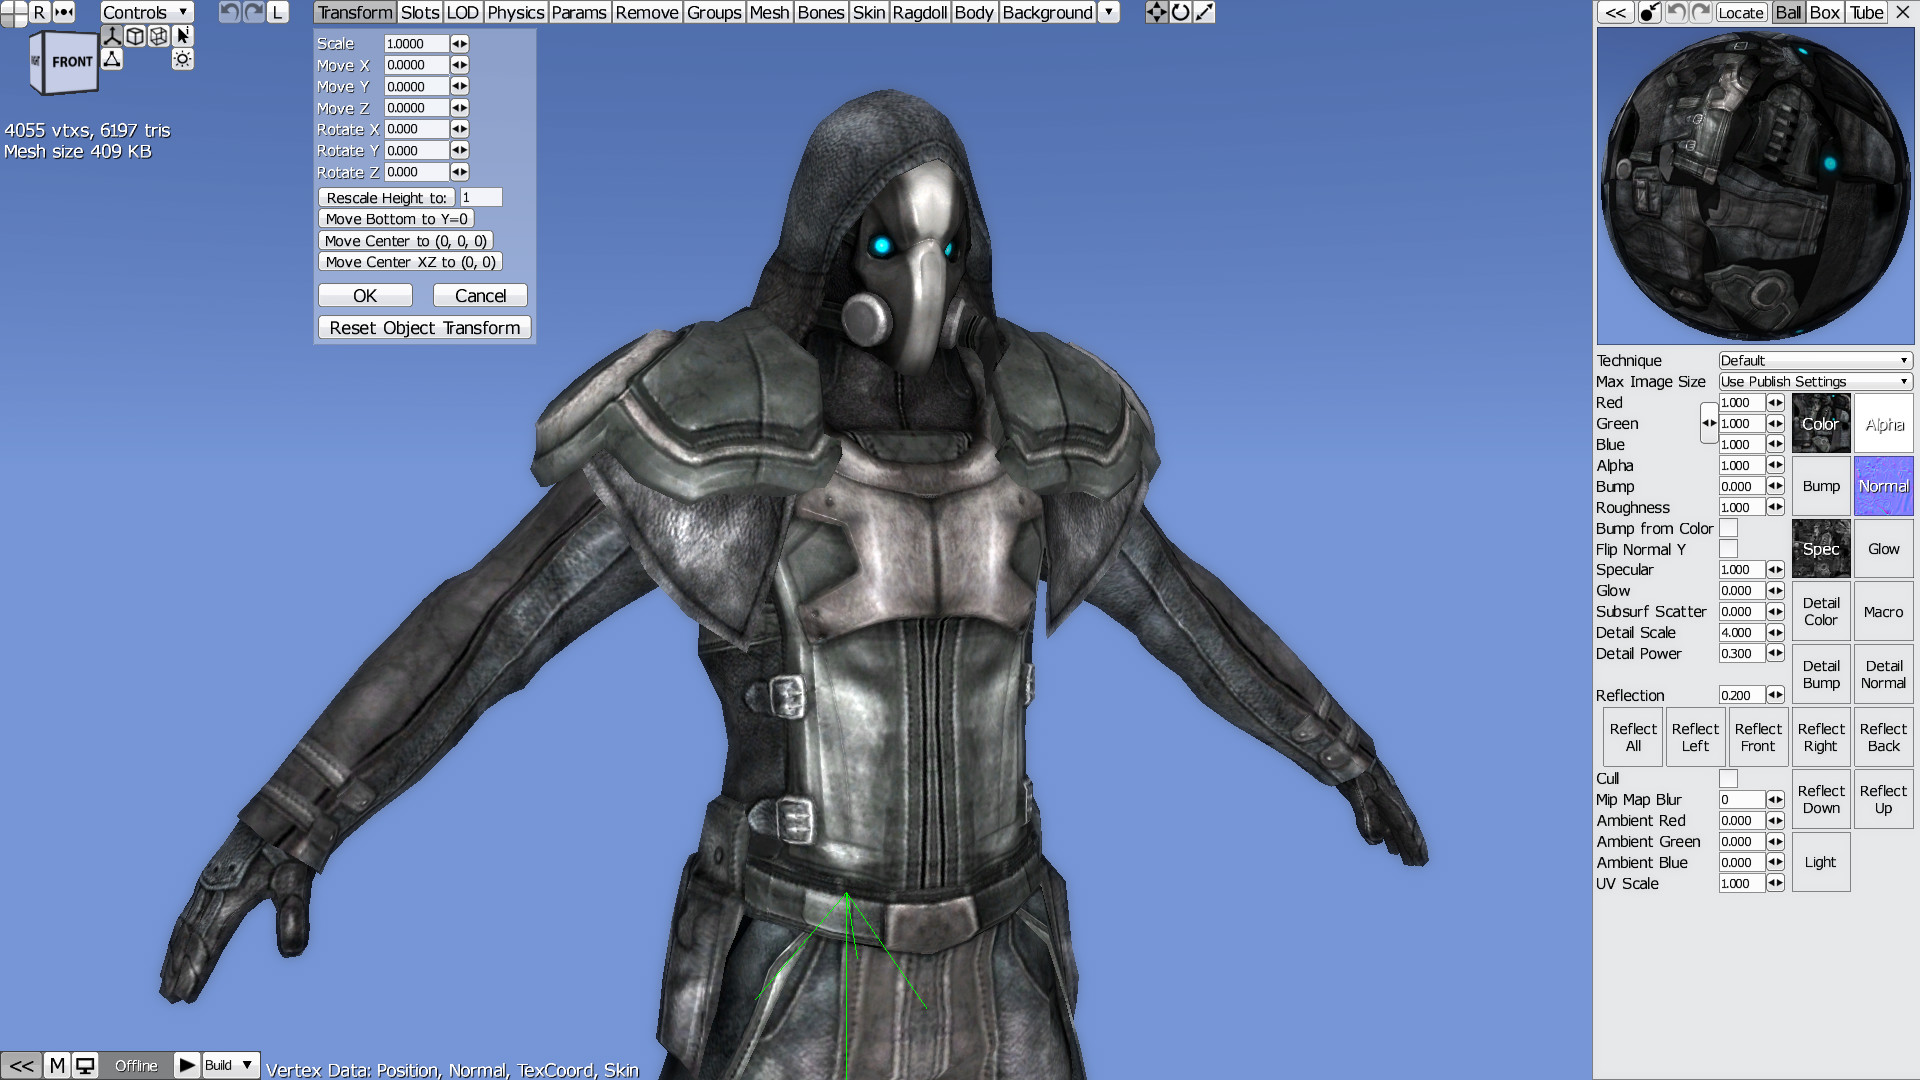Toggle wireframe cube display icon
Image resolution: width=1920 pixels, height=1080 pixels.
pyautogui.click(x=159, y=36)
